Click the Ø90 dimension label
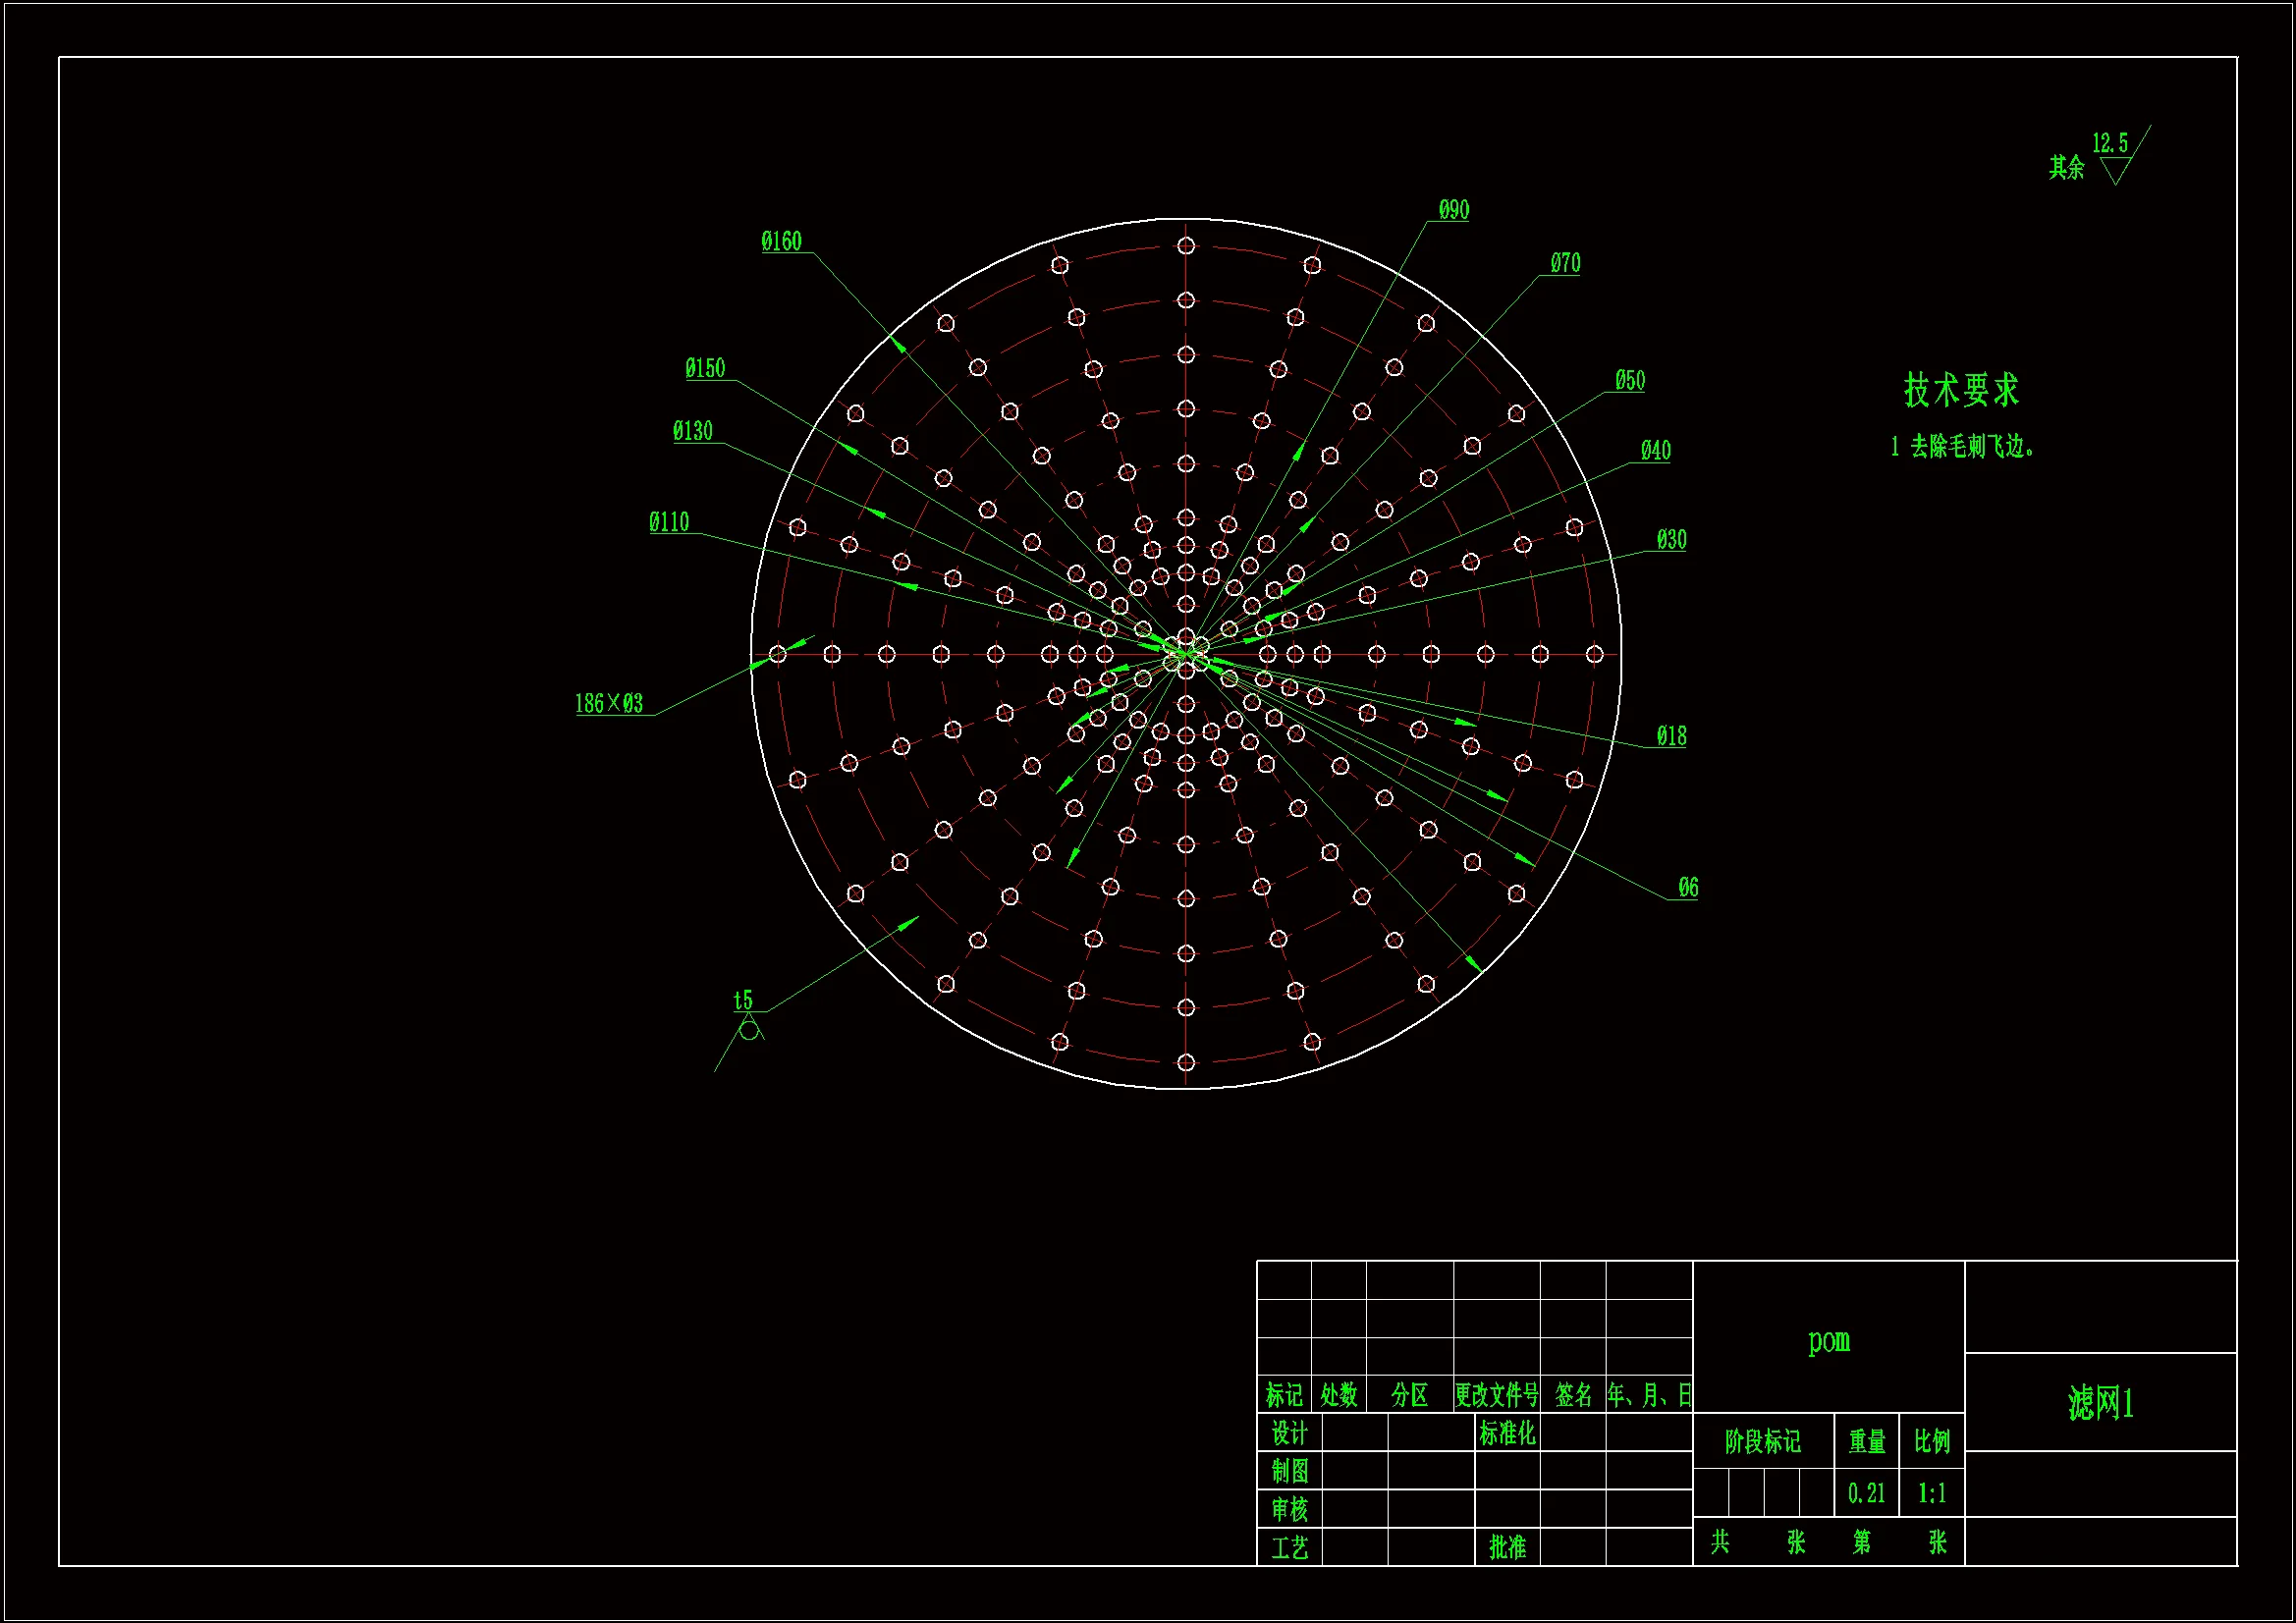This screenshot has height=1623, width=2296. coord(1453,210)
